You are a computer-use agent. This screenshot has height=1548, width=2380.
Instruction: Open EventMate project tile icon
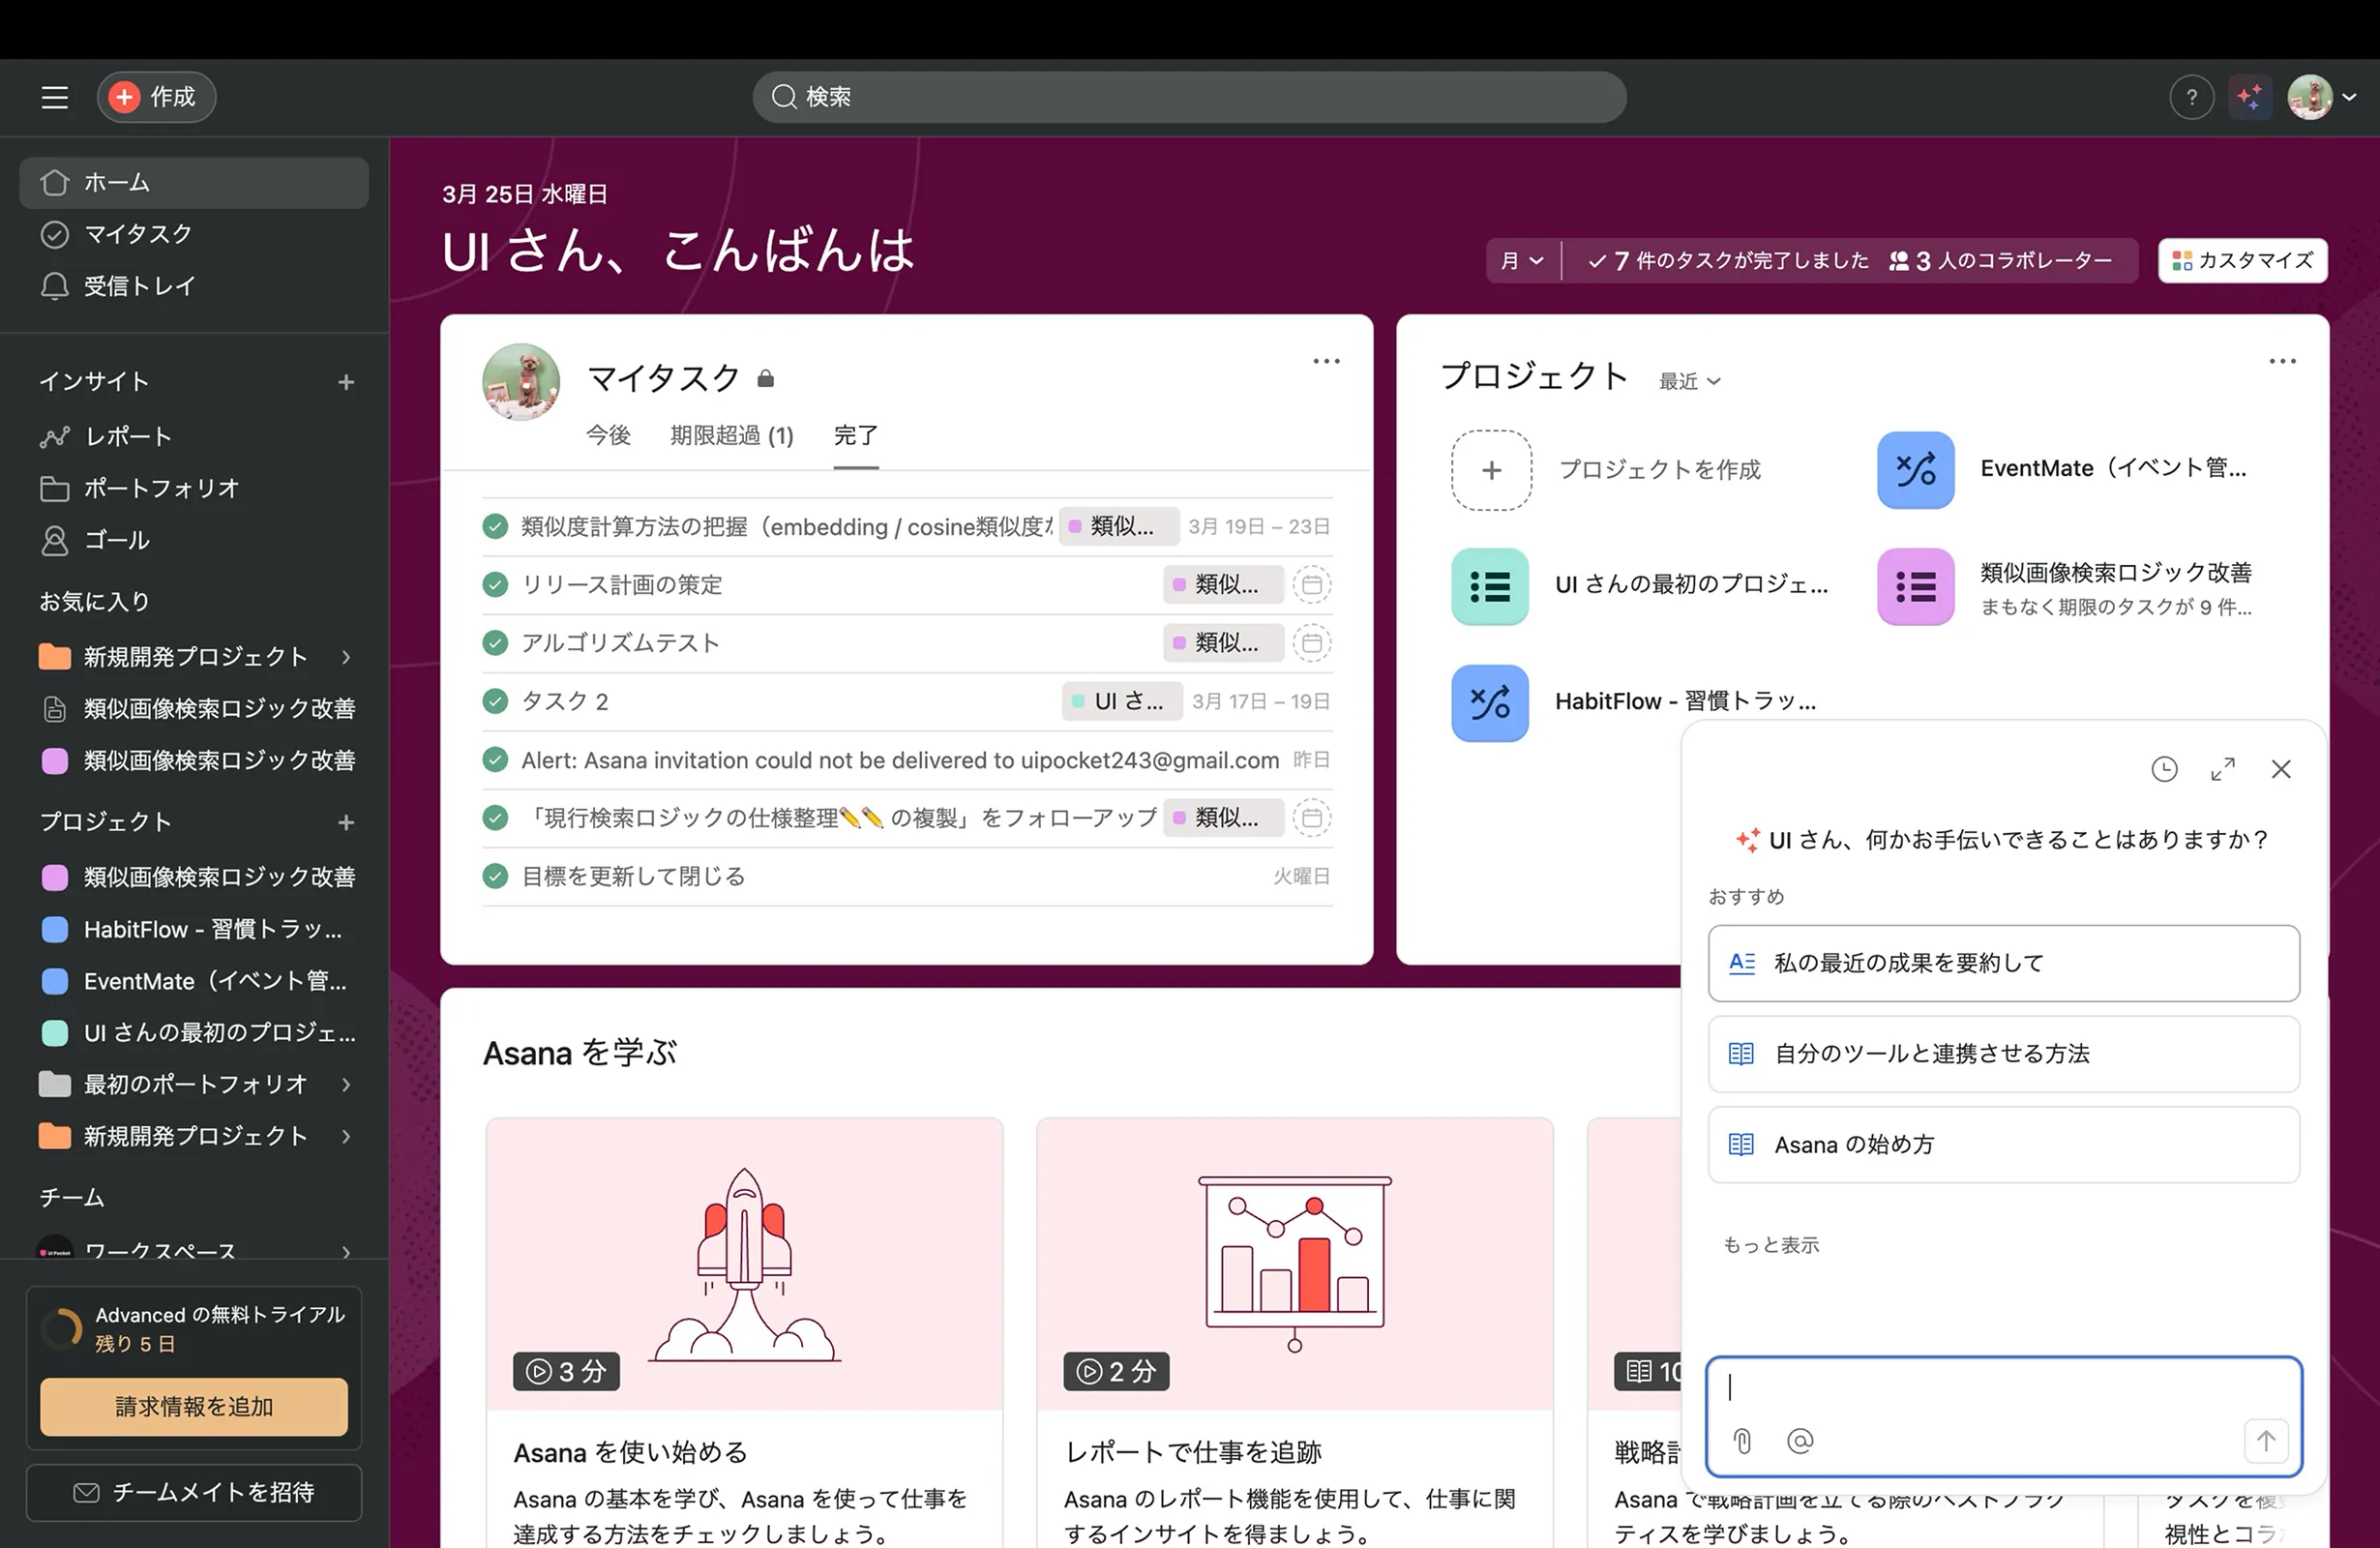[x=1915, y=470]
